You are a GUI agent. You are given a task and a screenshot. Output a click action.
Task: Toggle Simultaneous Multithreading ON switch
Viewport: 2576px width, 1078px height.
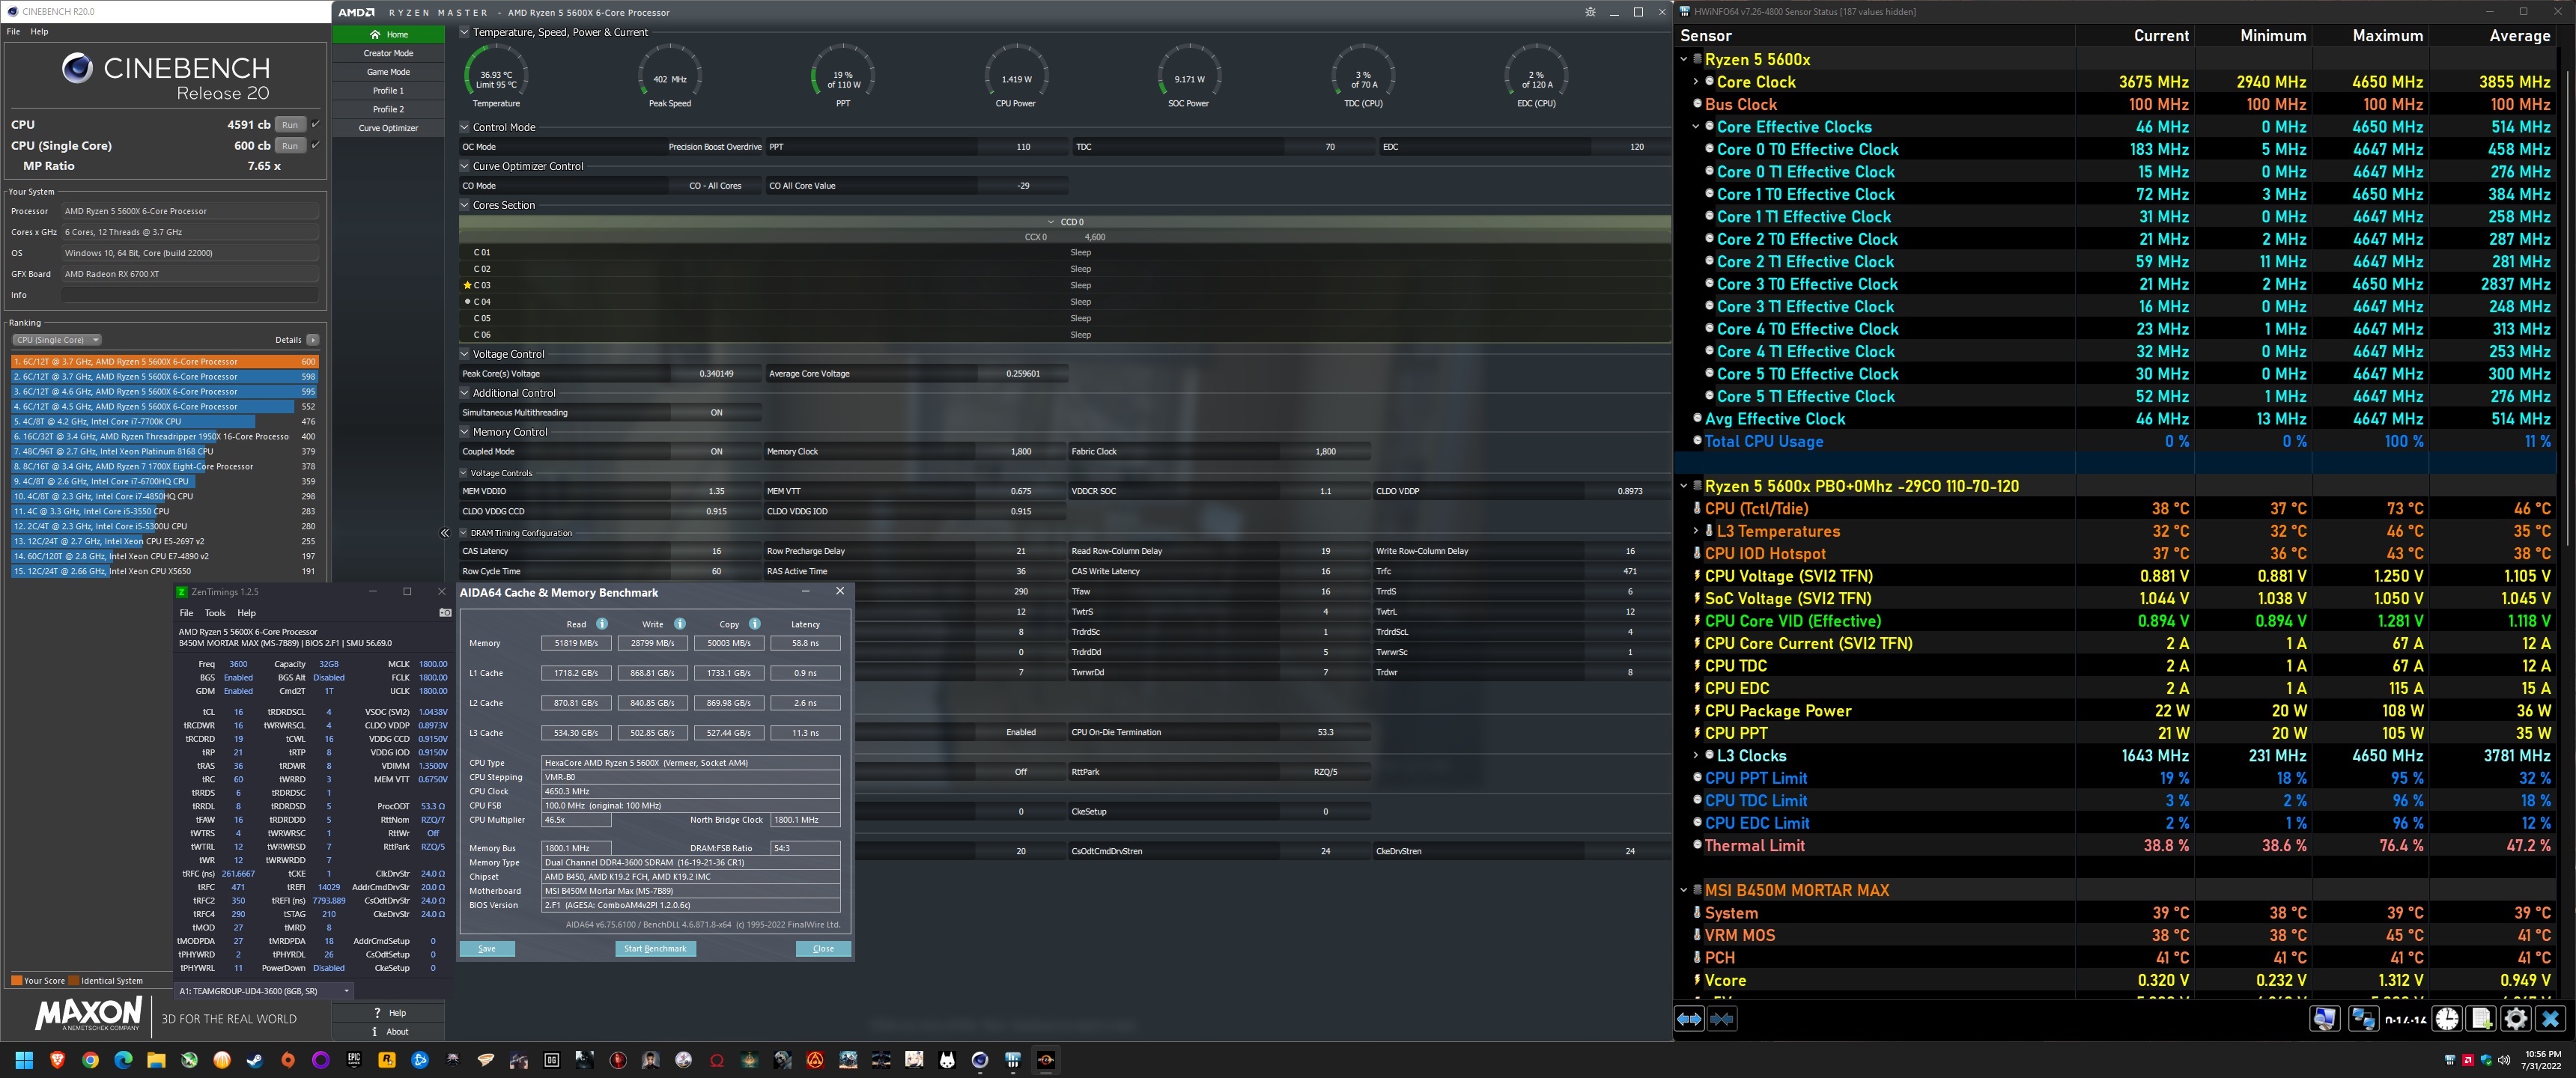(716, 412)
